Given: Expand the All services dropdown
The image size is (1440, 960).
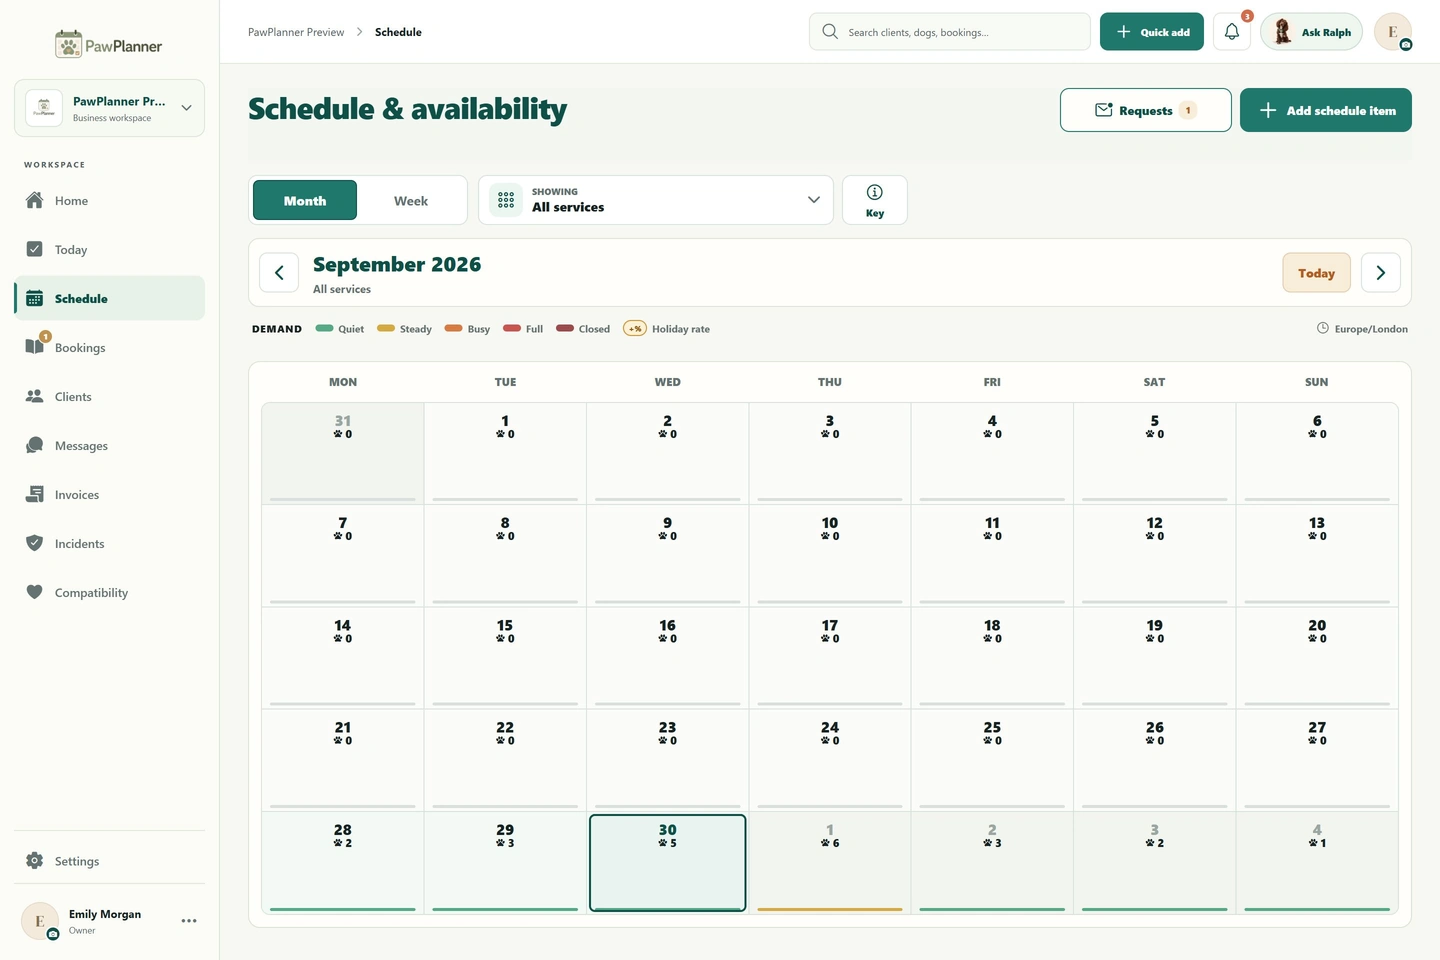Looking at the screenshot, I should tap(656, 200).
